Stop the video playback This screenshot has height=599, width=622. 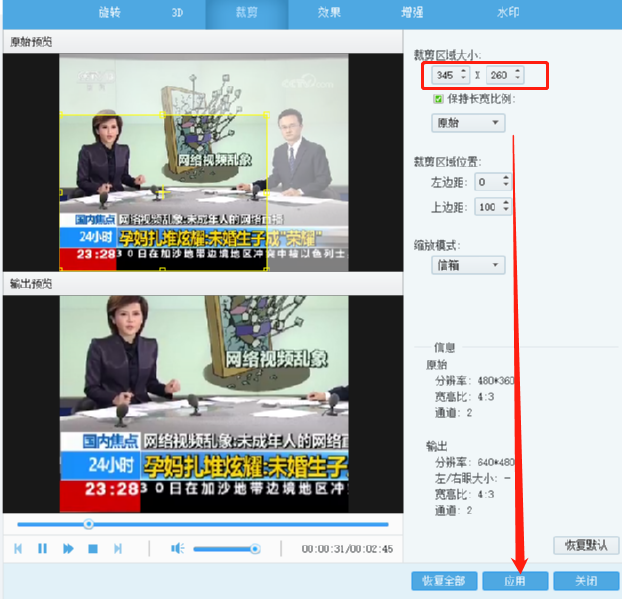tap(93, 548)
